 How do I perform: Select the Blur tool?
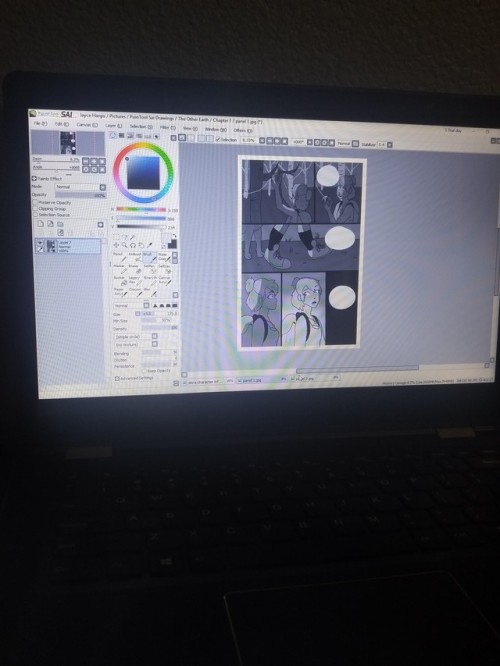pyautogui.click(x=149, y=292)
